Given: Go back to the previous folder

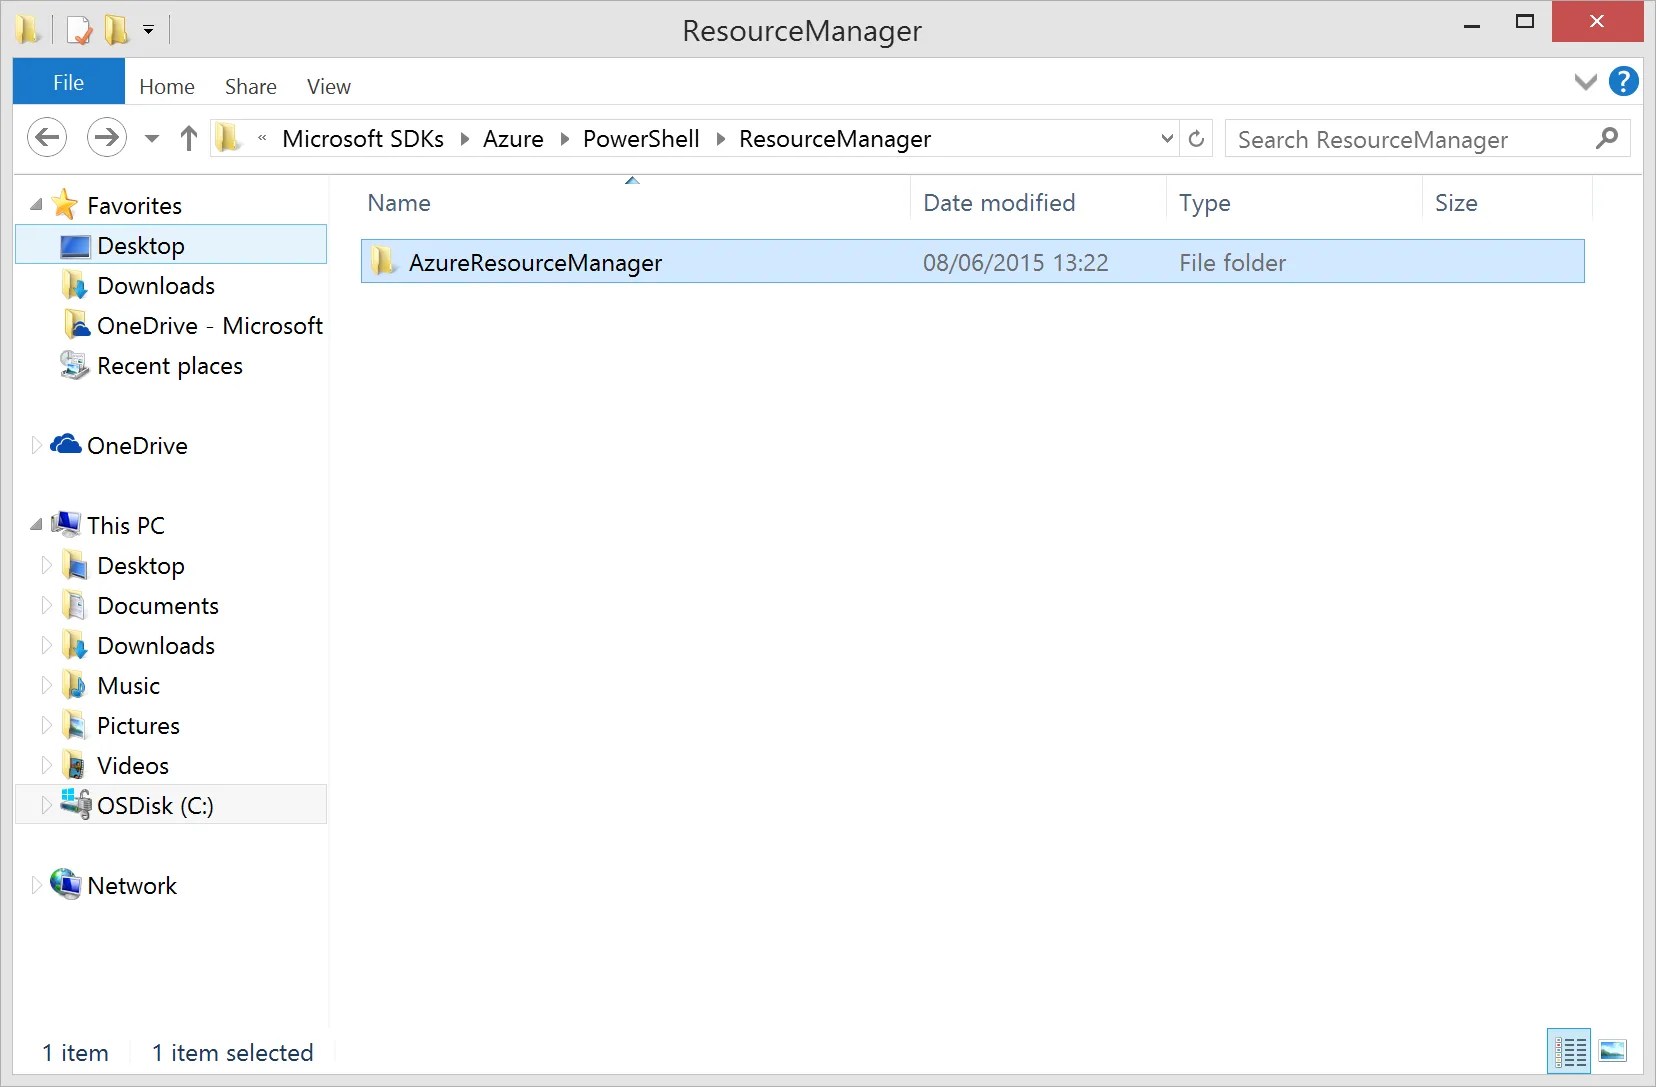Looking at the screenshot, I should (x=47, y=138).
